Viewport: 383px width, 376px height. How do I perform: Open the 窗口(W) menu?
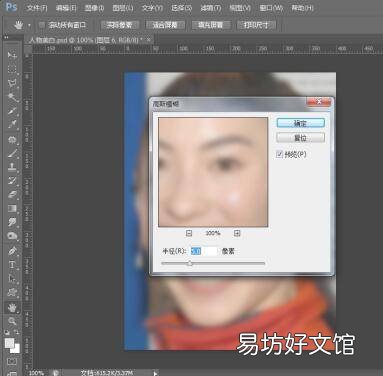click(271, 8)
